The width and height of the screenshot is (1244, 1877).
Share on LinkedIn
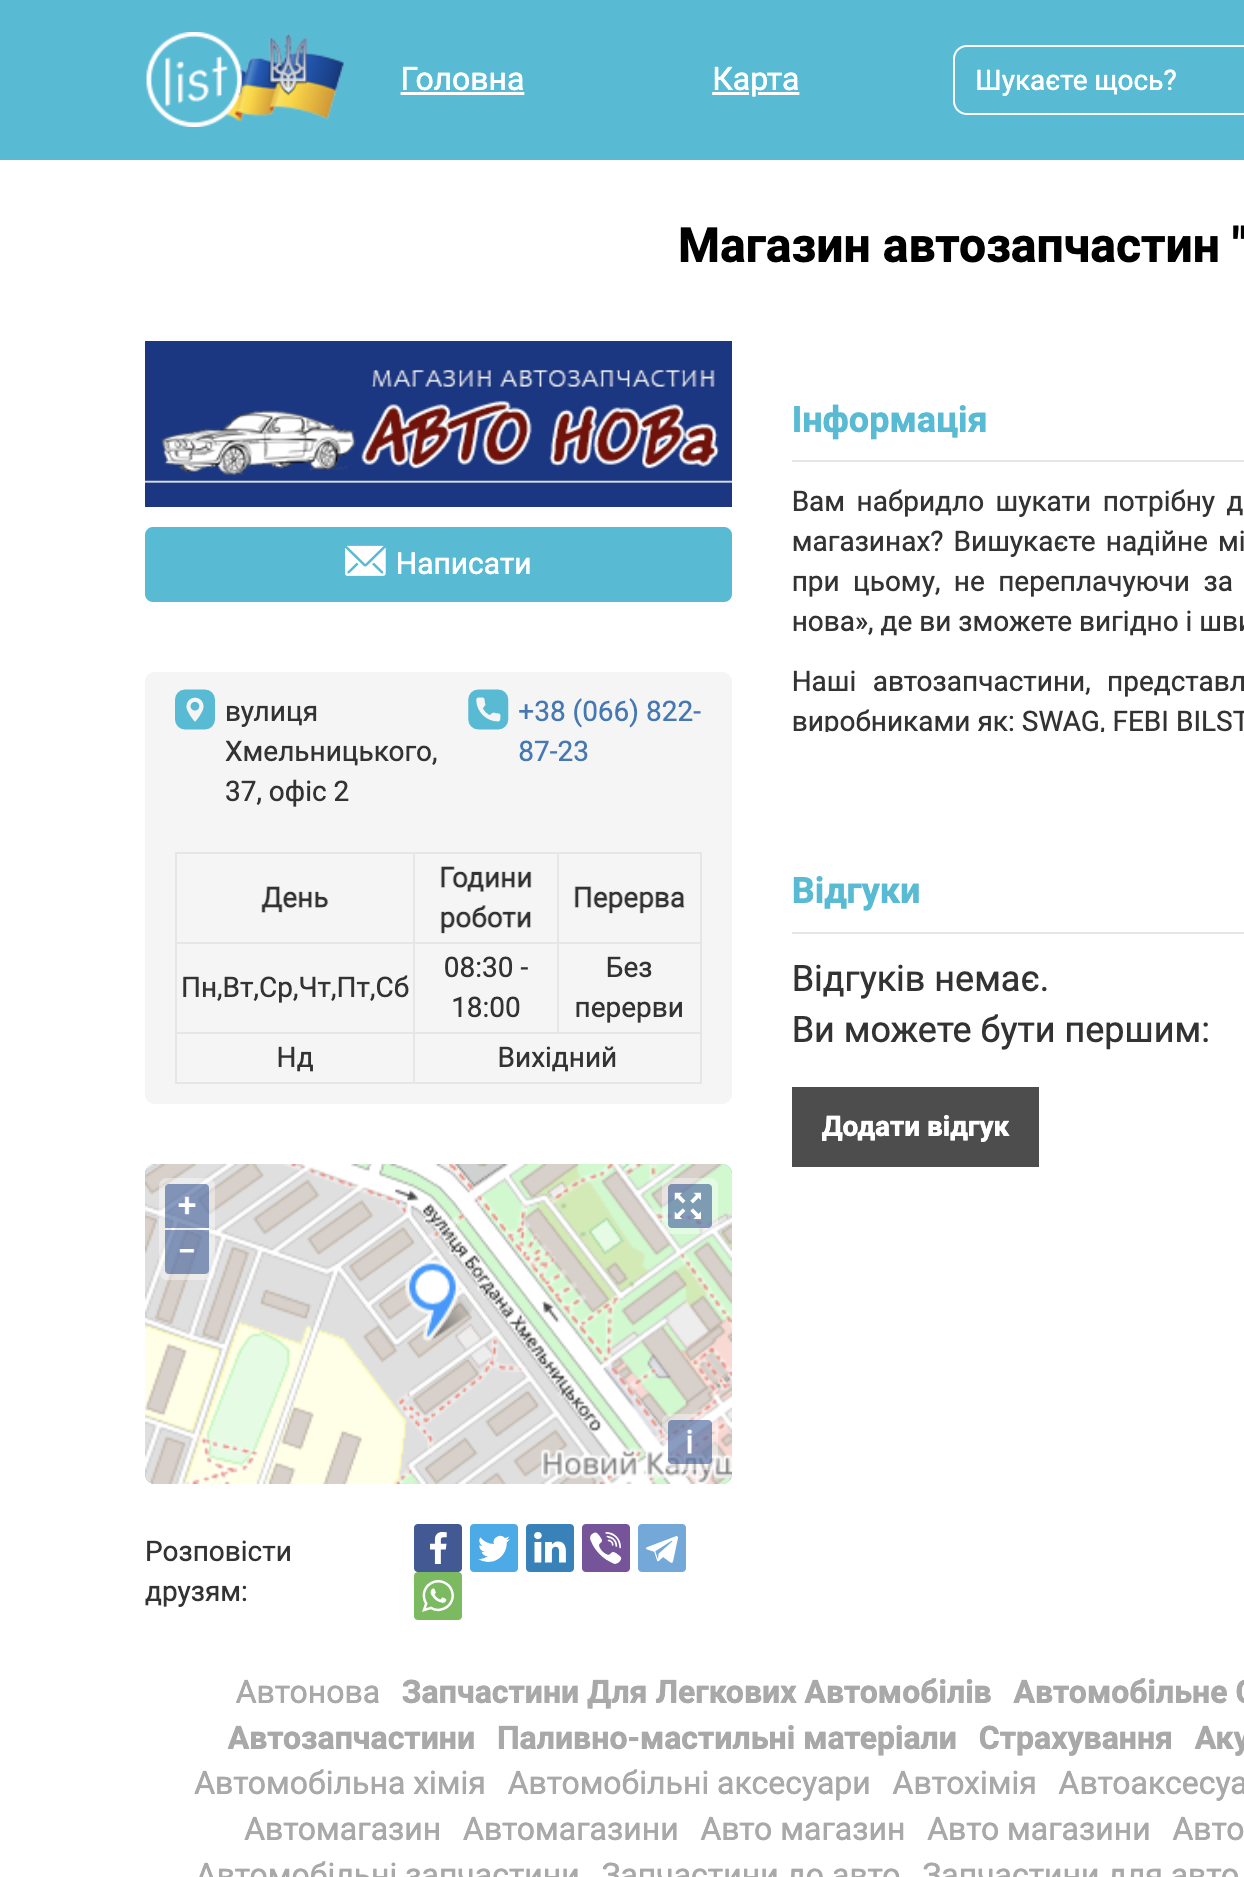(x=550, y=1548)
